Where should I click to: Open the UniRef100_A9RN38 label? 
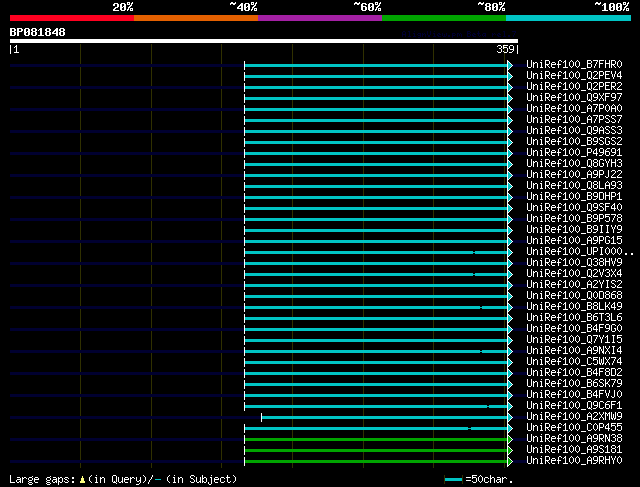click(x=574, y=439)
